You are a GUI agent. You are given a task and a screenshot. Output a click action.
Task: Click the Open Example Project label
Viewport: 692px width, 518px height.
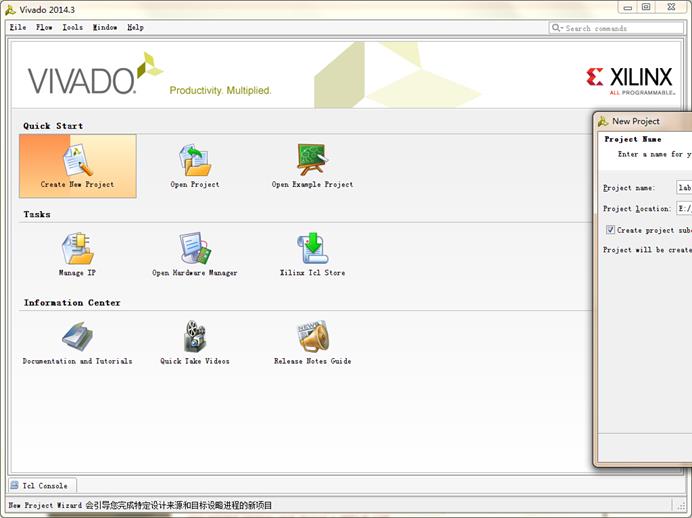312,184
